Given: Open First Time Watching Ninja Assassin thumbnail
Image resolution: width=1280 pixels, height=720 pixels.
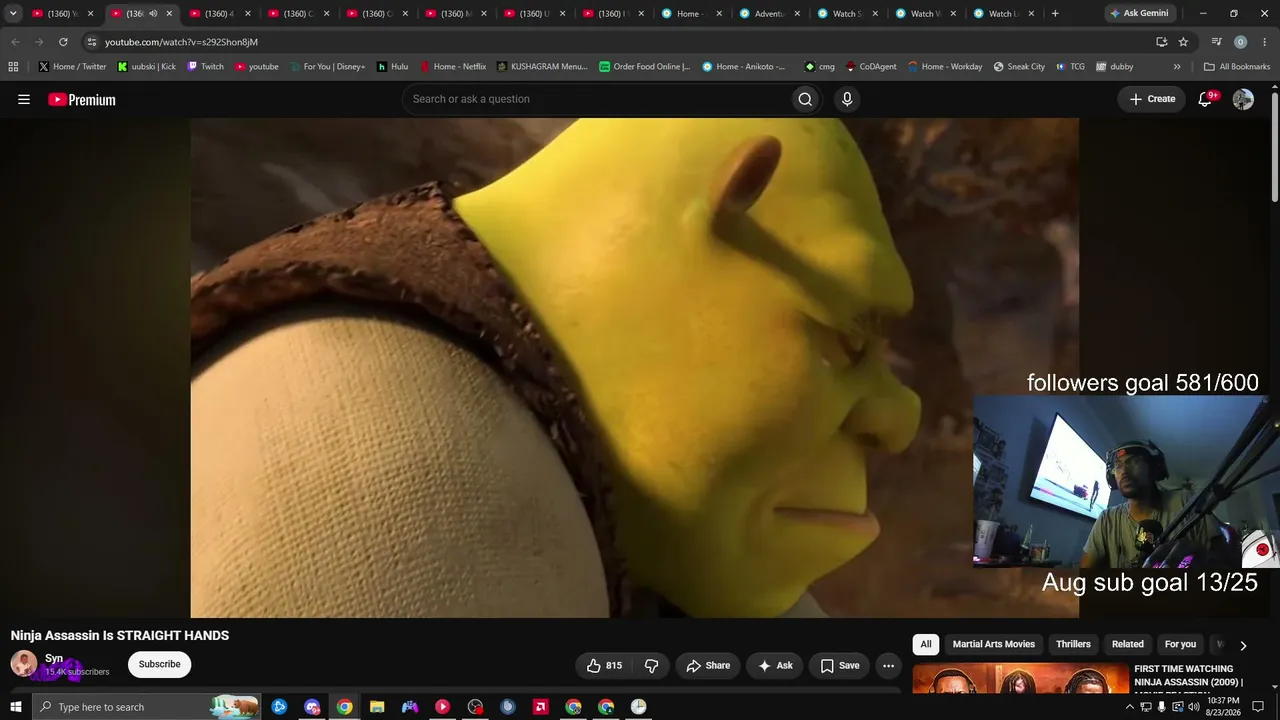Looking at the screenshot, I should click(x=1020, y=678).
